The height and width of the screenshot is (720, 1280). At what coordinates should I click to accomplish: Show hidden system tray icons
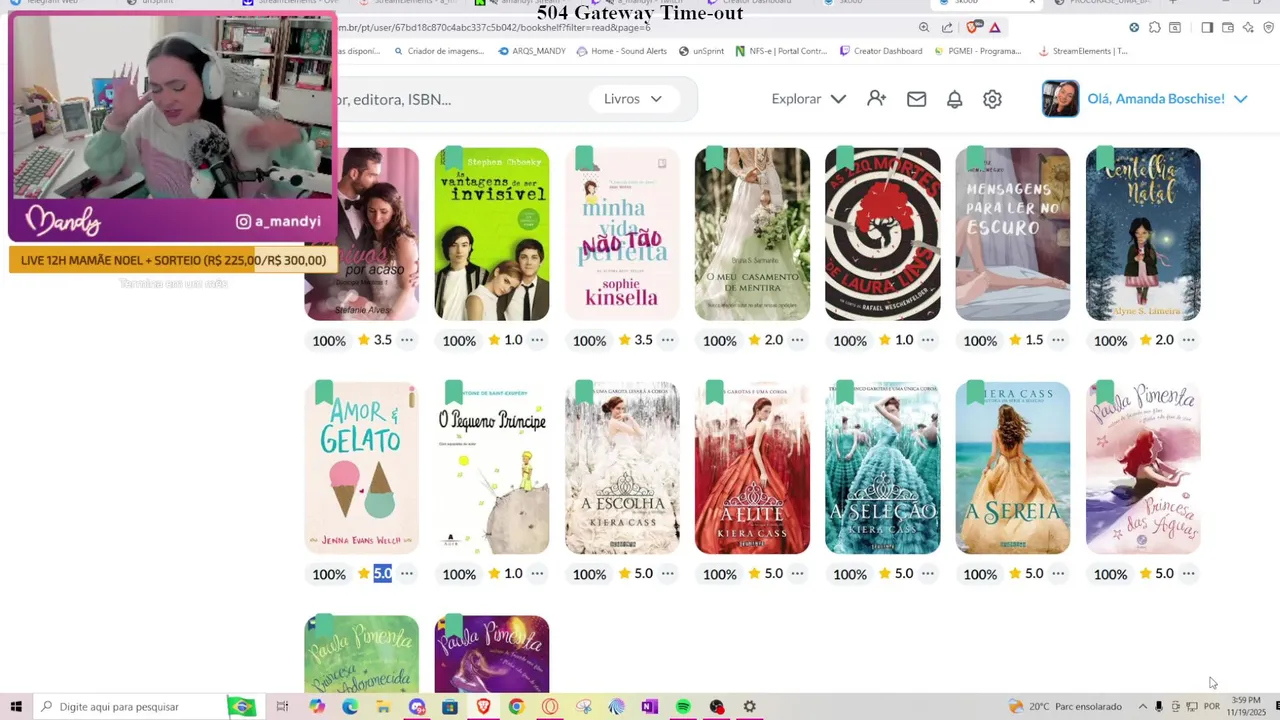tap(1142, 707)
